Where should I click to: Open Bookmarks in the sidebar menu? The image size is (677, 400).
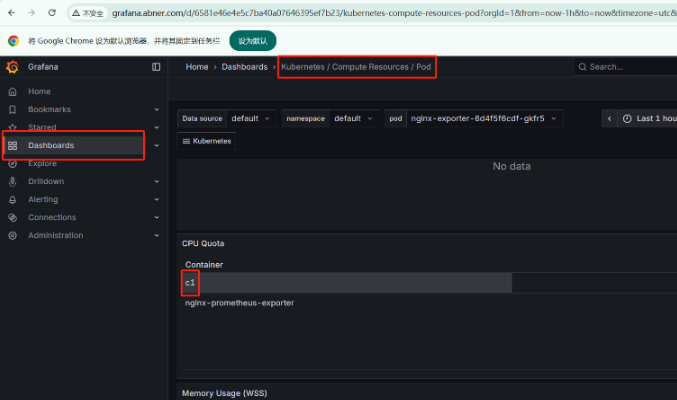pos(49,110)
